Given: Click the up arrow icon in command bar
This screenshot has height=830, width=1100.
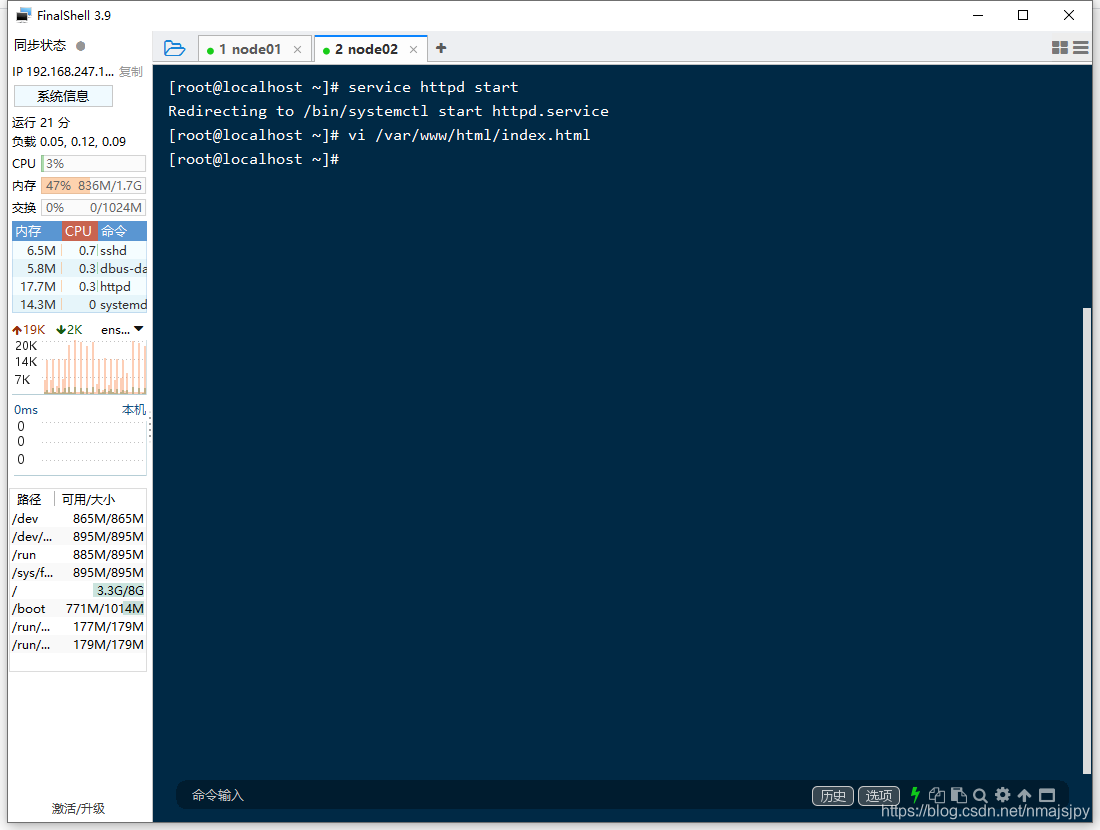Looking at the screenshot, I should pyautogui.click(x=1024, y=795).
